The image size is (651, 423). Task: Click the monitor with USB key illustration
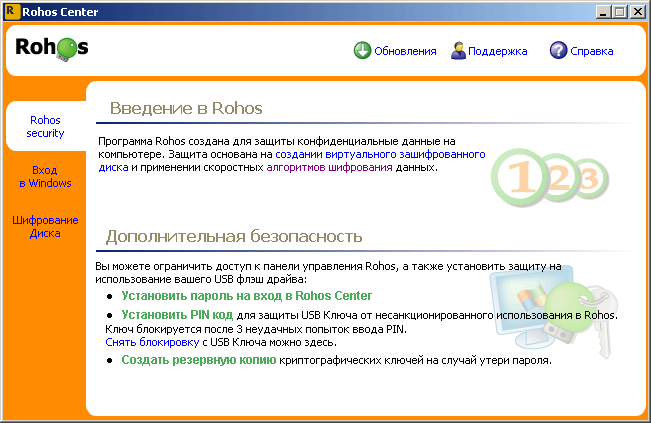(x=553, y=311)
